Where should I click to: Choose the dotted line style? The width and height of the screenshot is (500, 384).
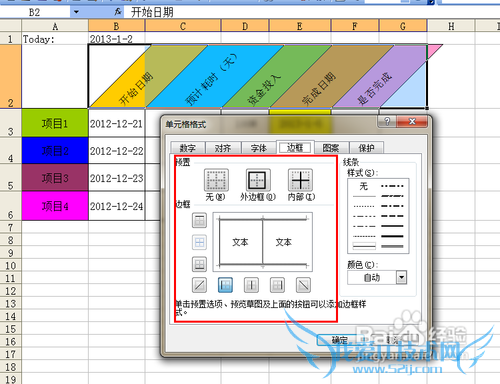pyautogui.click(x=364, y=206)
